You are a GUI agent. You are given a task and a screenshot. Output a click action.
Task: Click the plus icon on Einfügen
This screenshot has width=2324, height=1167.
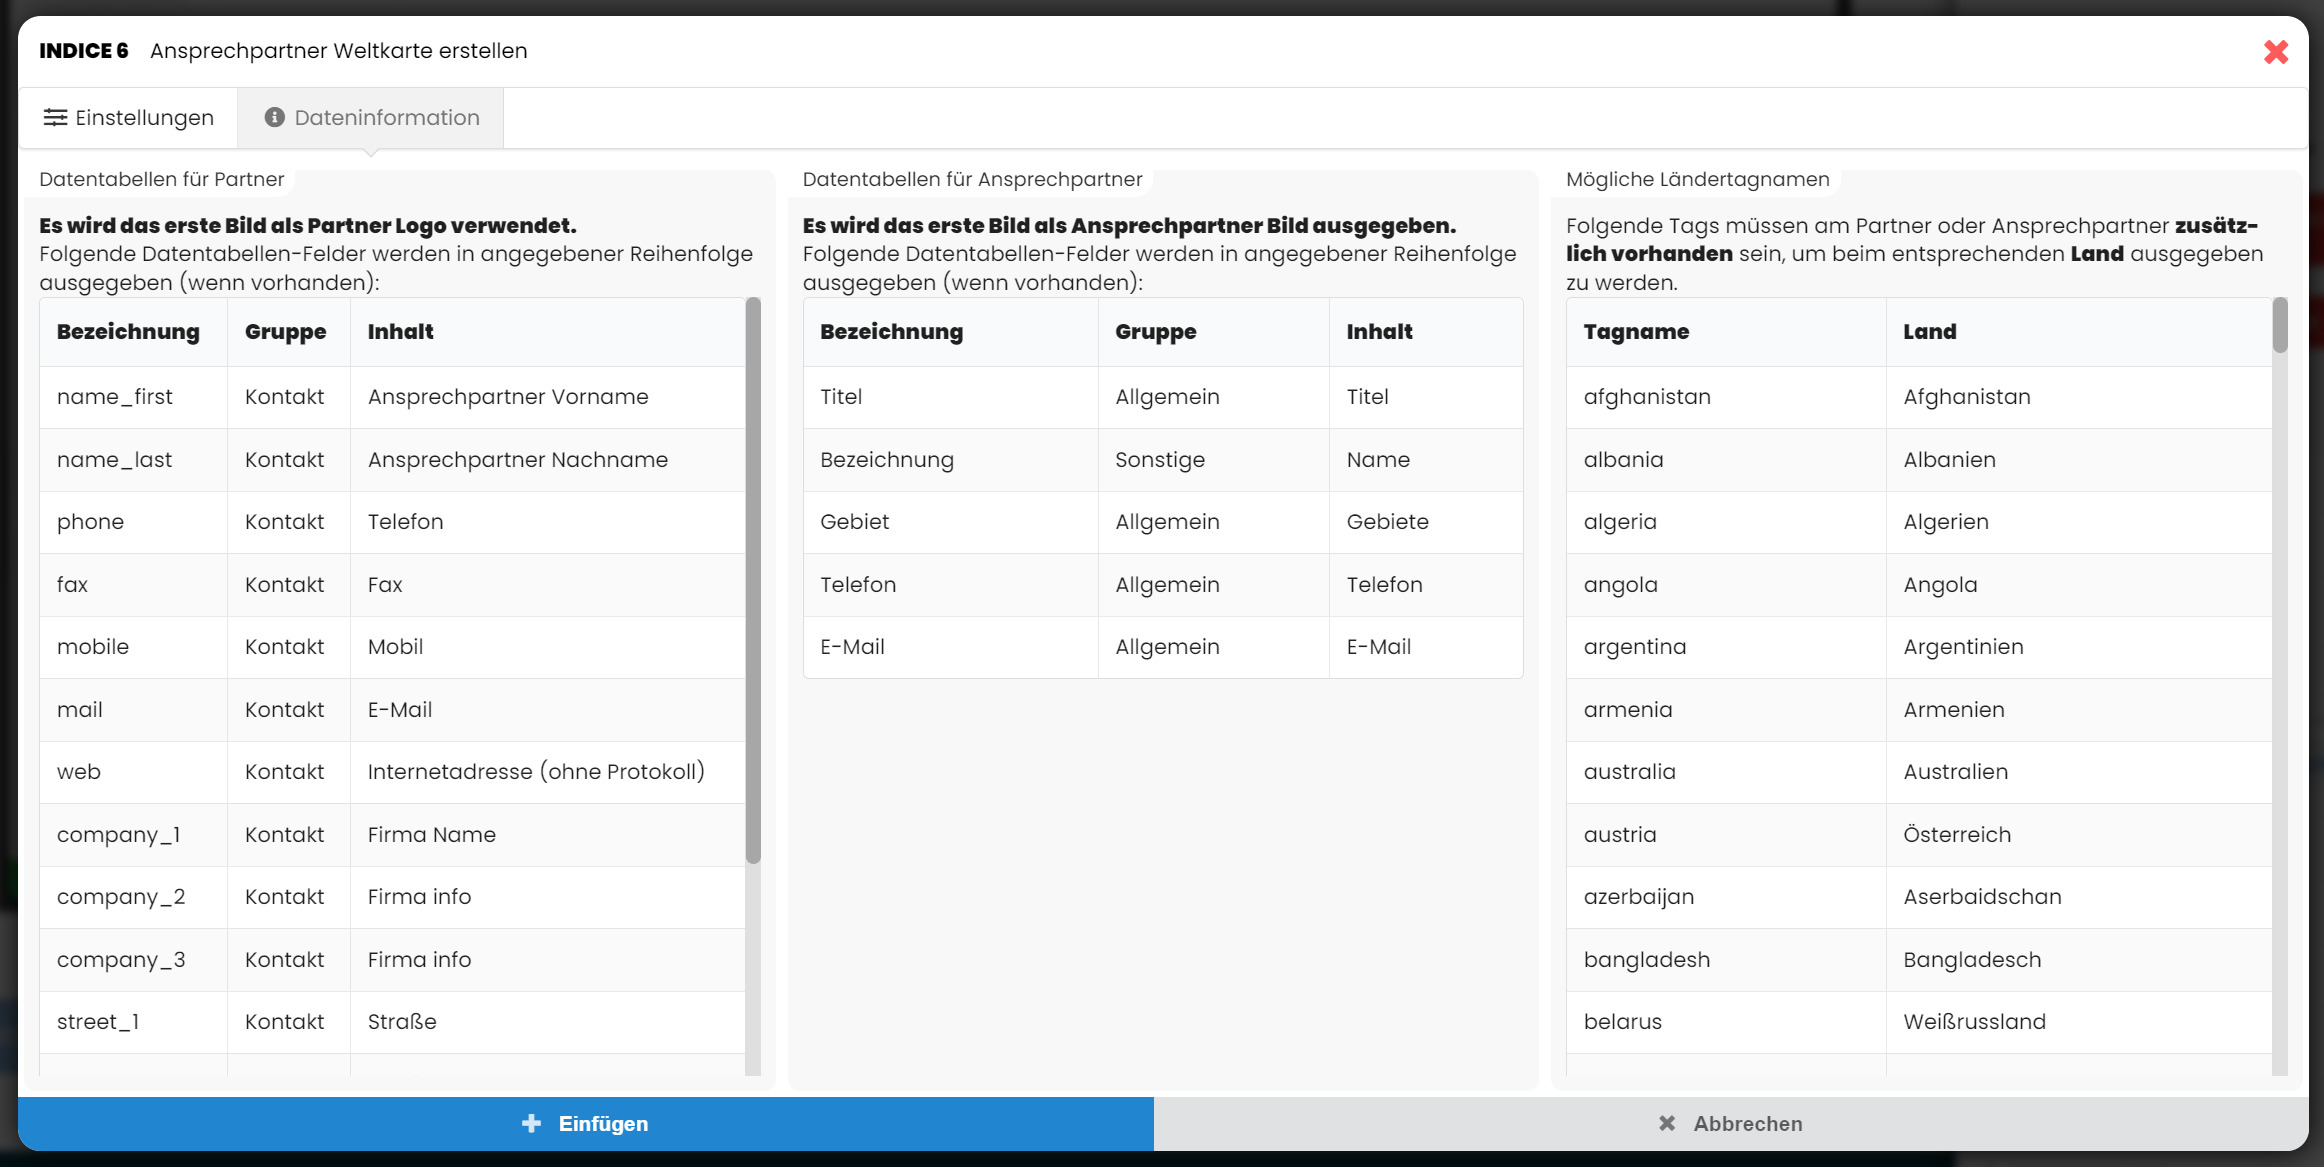coord(531,1123)
